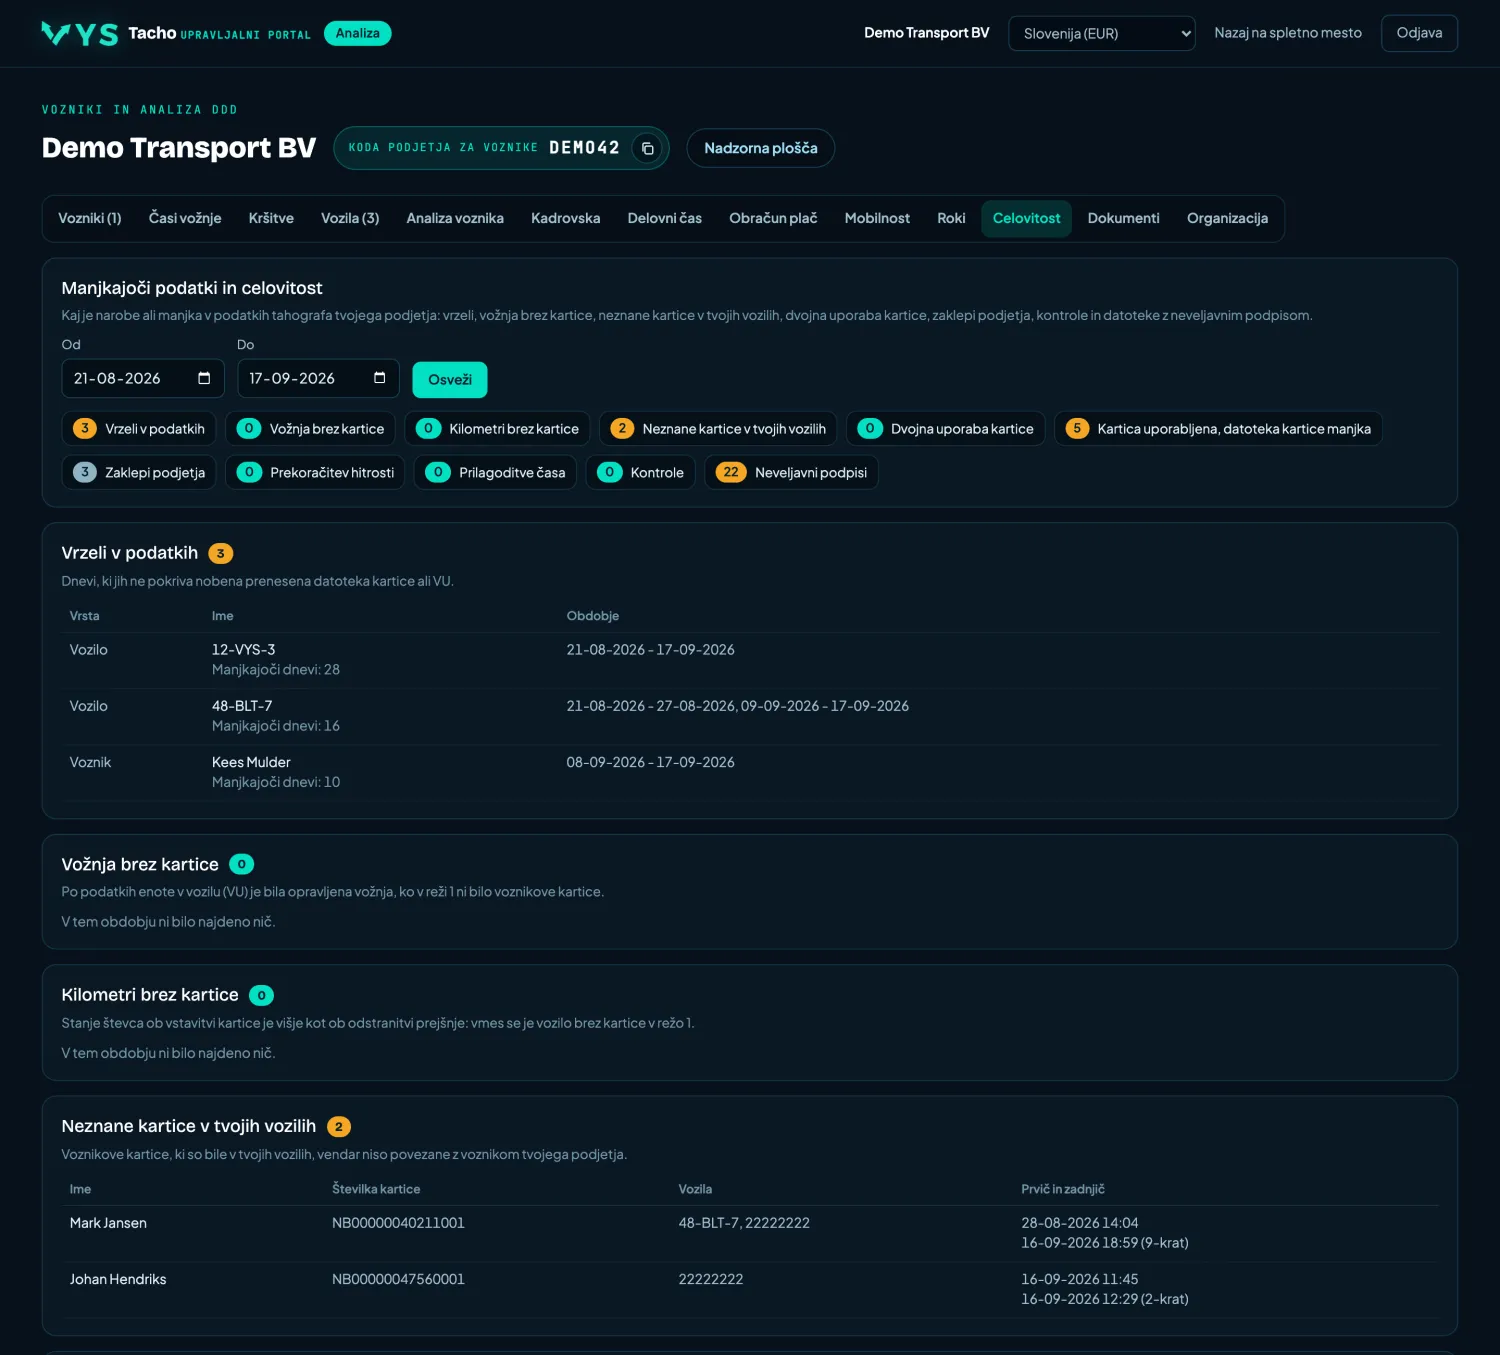Open the Slovenija (EUR) country dropdown

(x=1101, y=33)
